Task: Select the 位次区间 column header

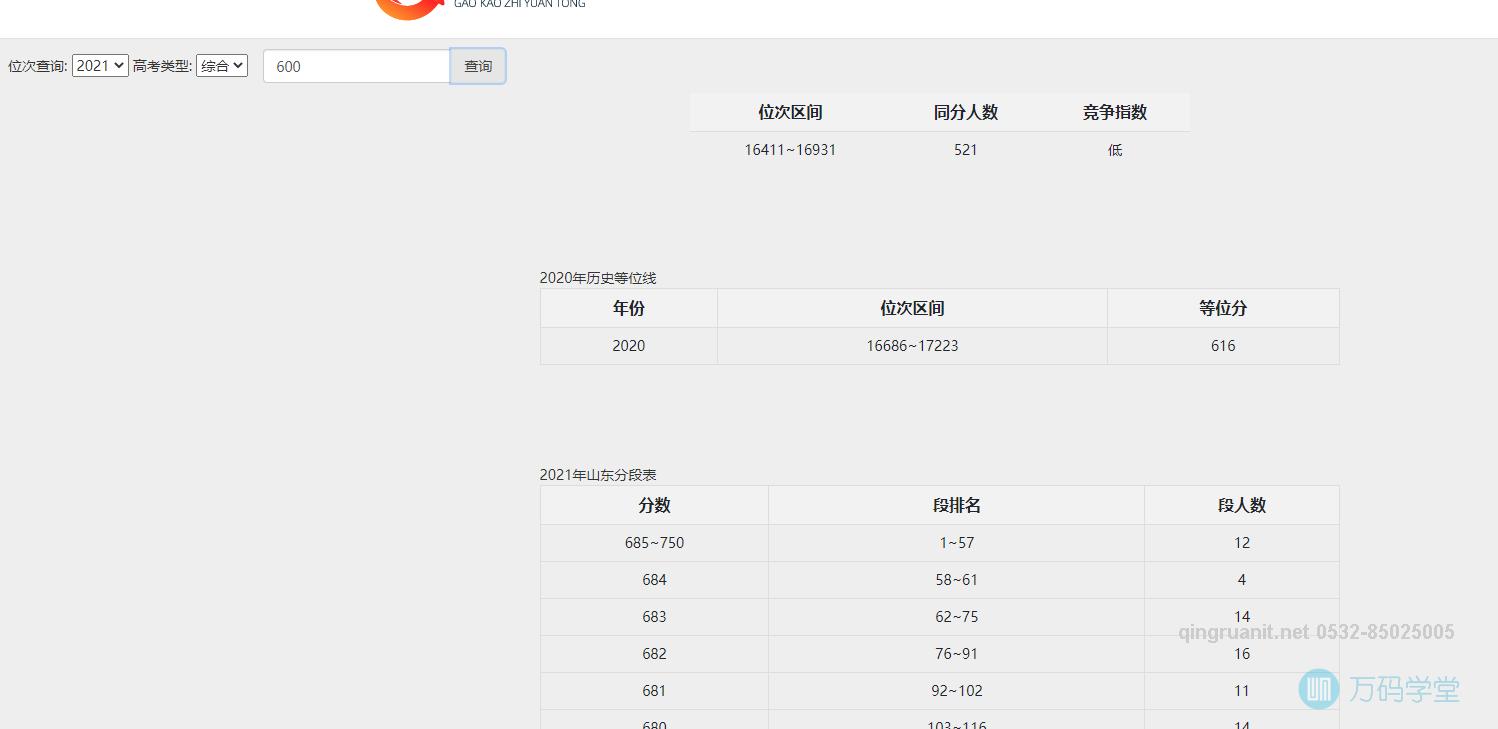Action: 789,112
